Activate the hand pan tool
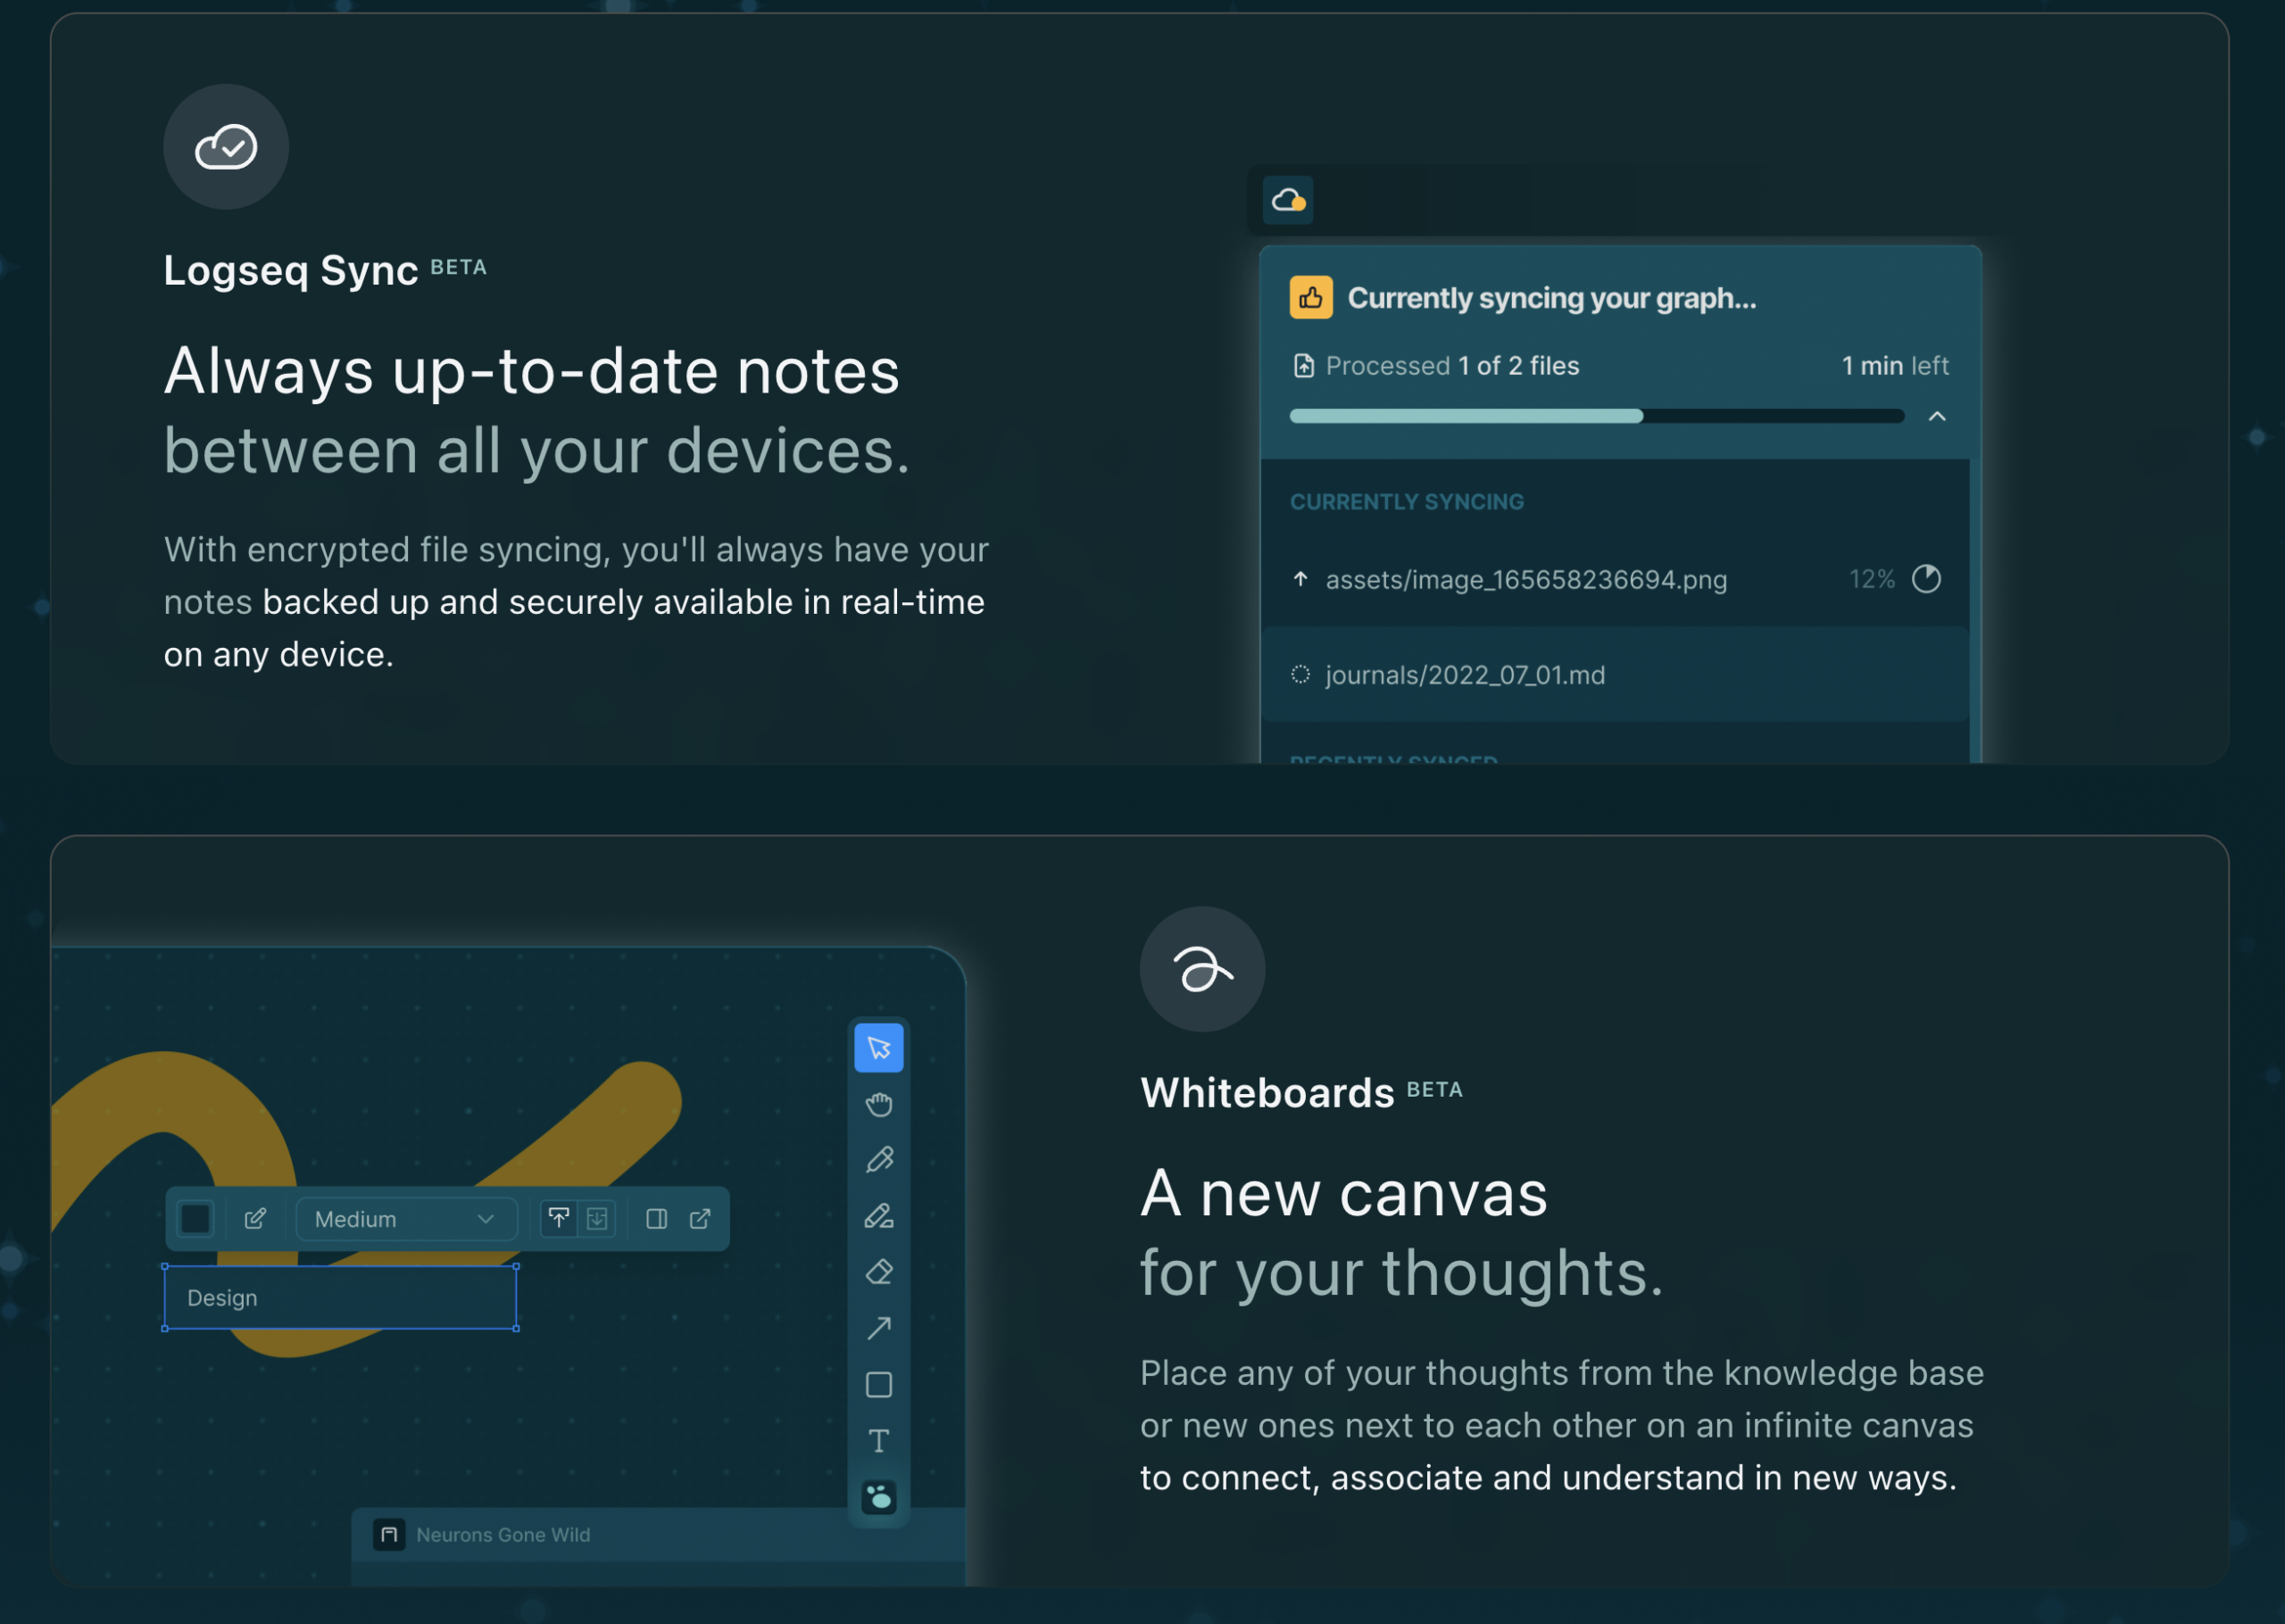This screenshot has height=1624, width=2285. [x=878, y=1104]
